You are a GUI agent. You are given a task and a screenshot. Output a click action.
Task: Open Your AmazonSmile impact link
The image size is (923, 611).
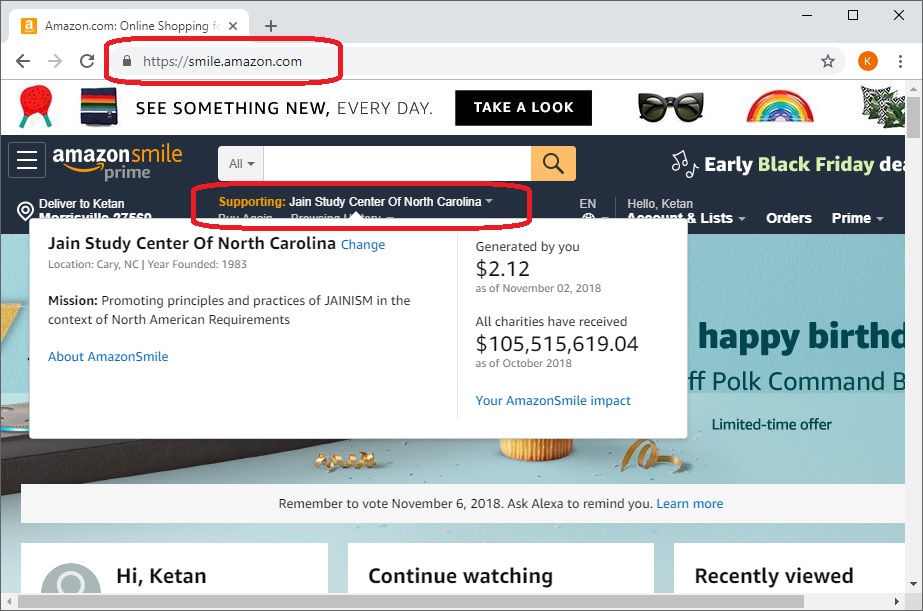coord(553,401)
